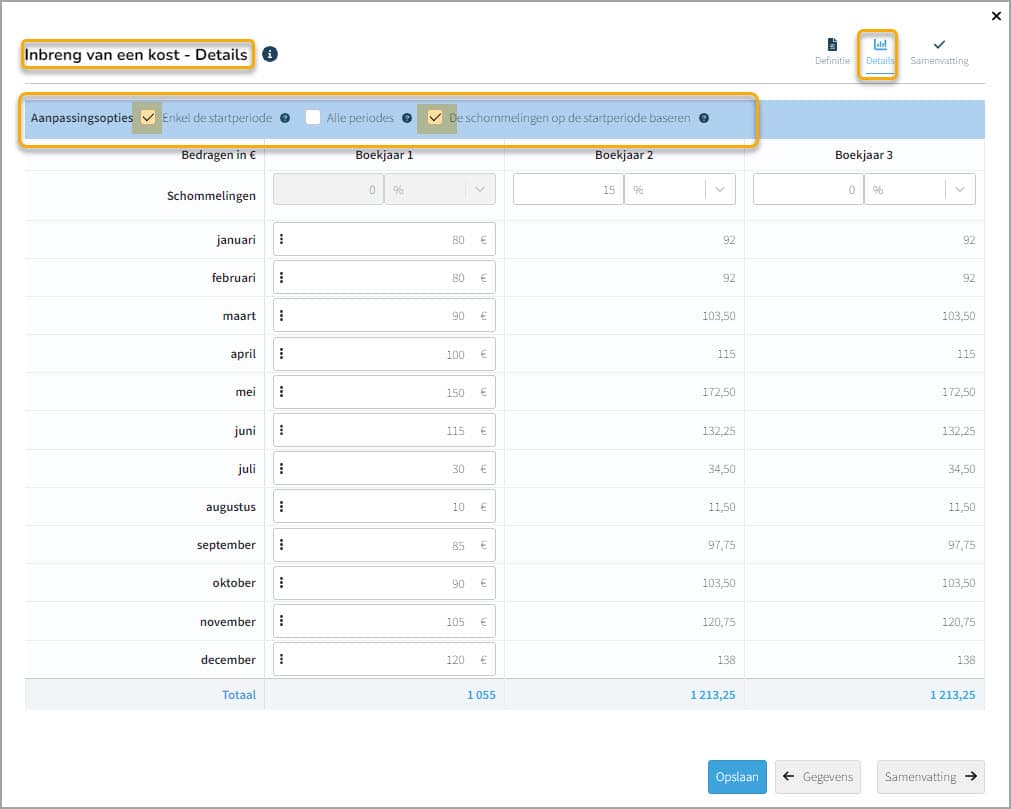1011x809 pixels.
Task: Check the Alle periodes checkbox
Action: pos(313,117)
